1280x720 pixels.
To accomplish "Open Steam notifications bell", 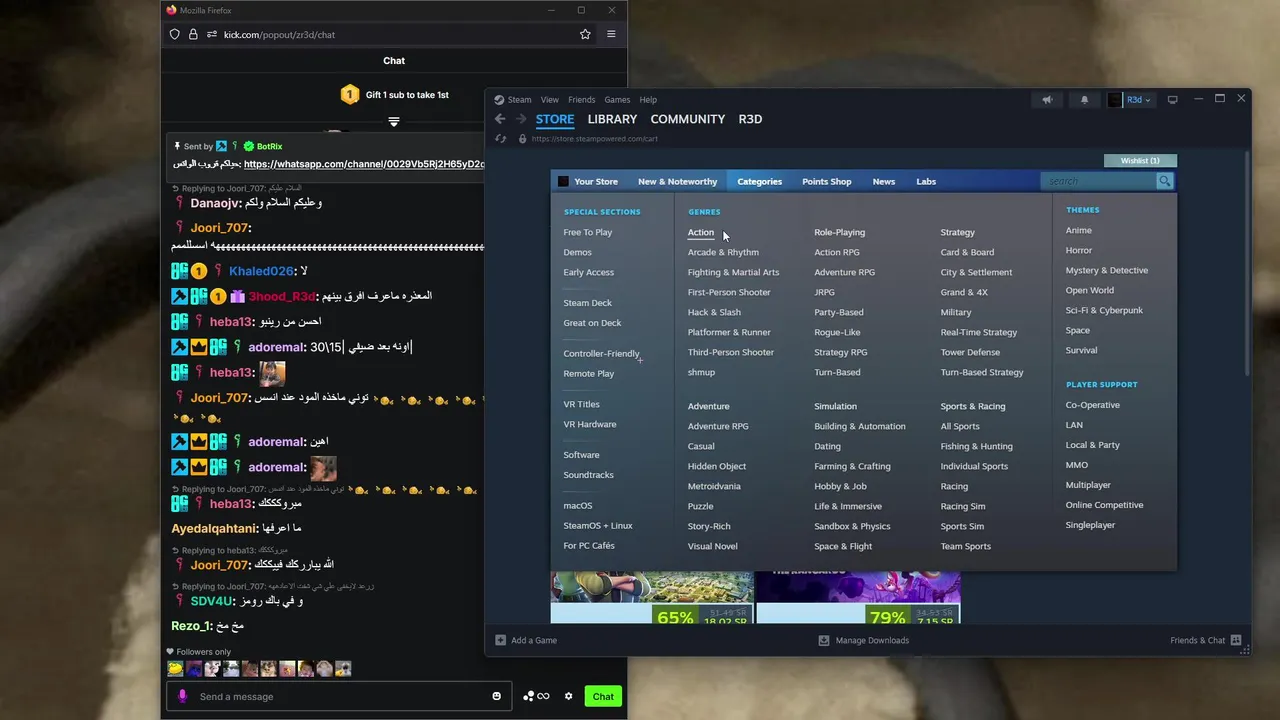I will tap(1084, 100).
